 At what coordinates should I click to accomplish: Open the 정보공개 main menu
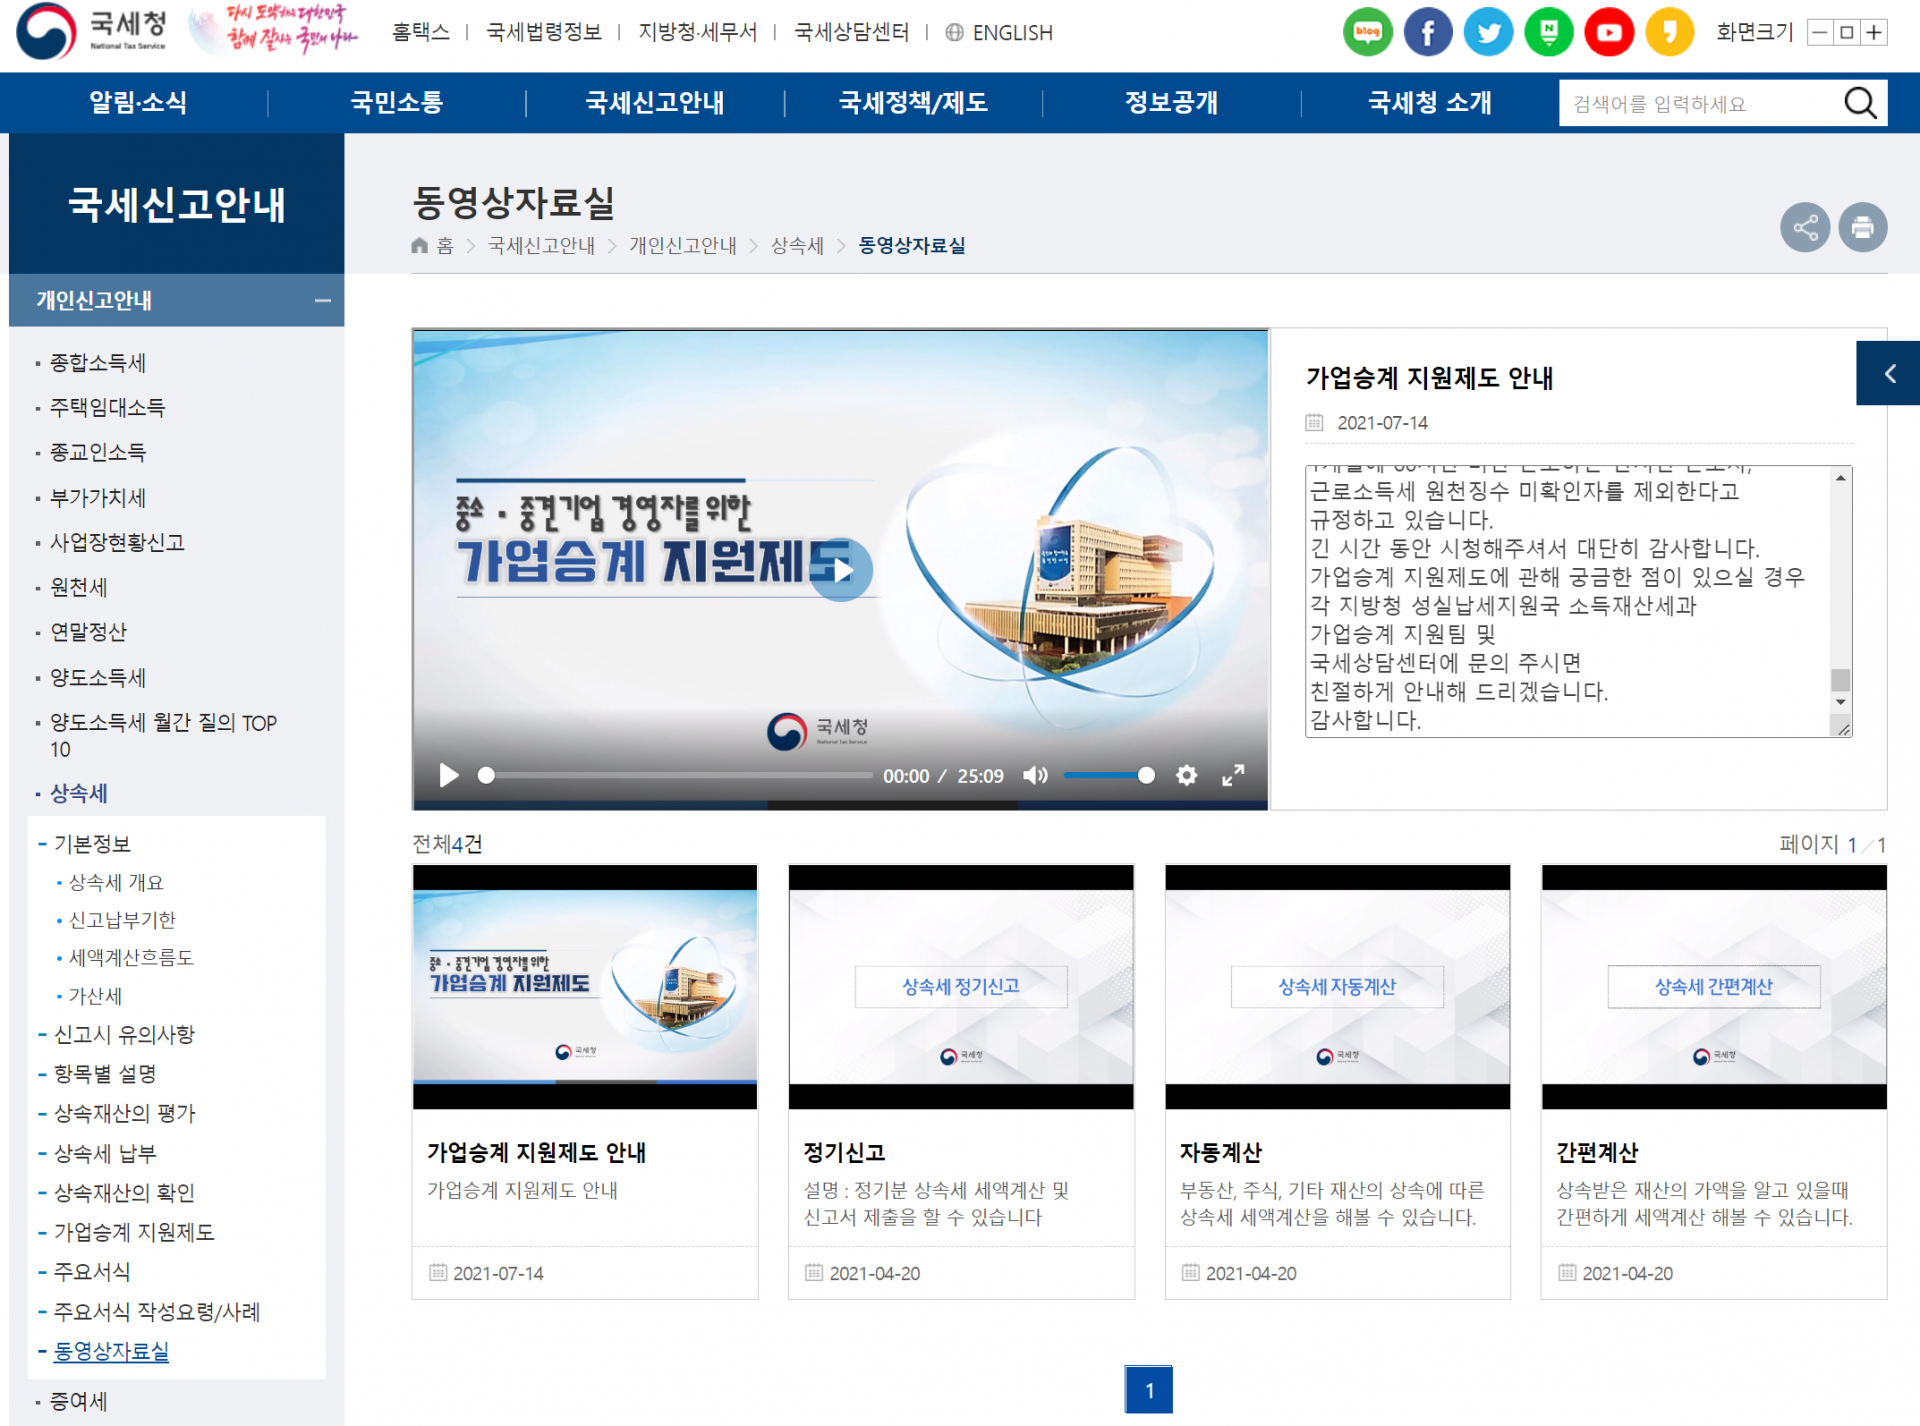coord(1171,103)
